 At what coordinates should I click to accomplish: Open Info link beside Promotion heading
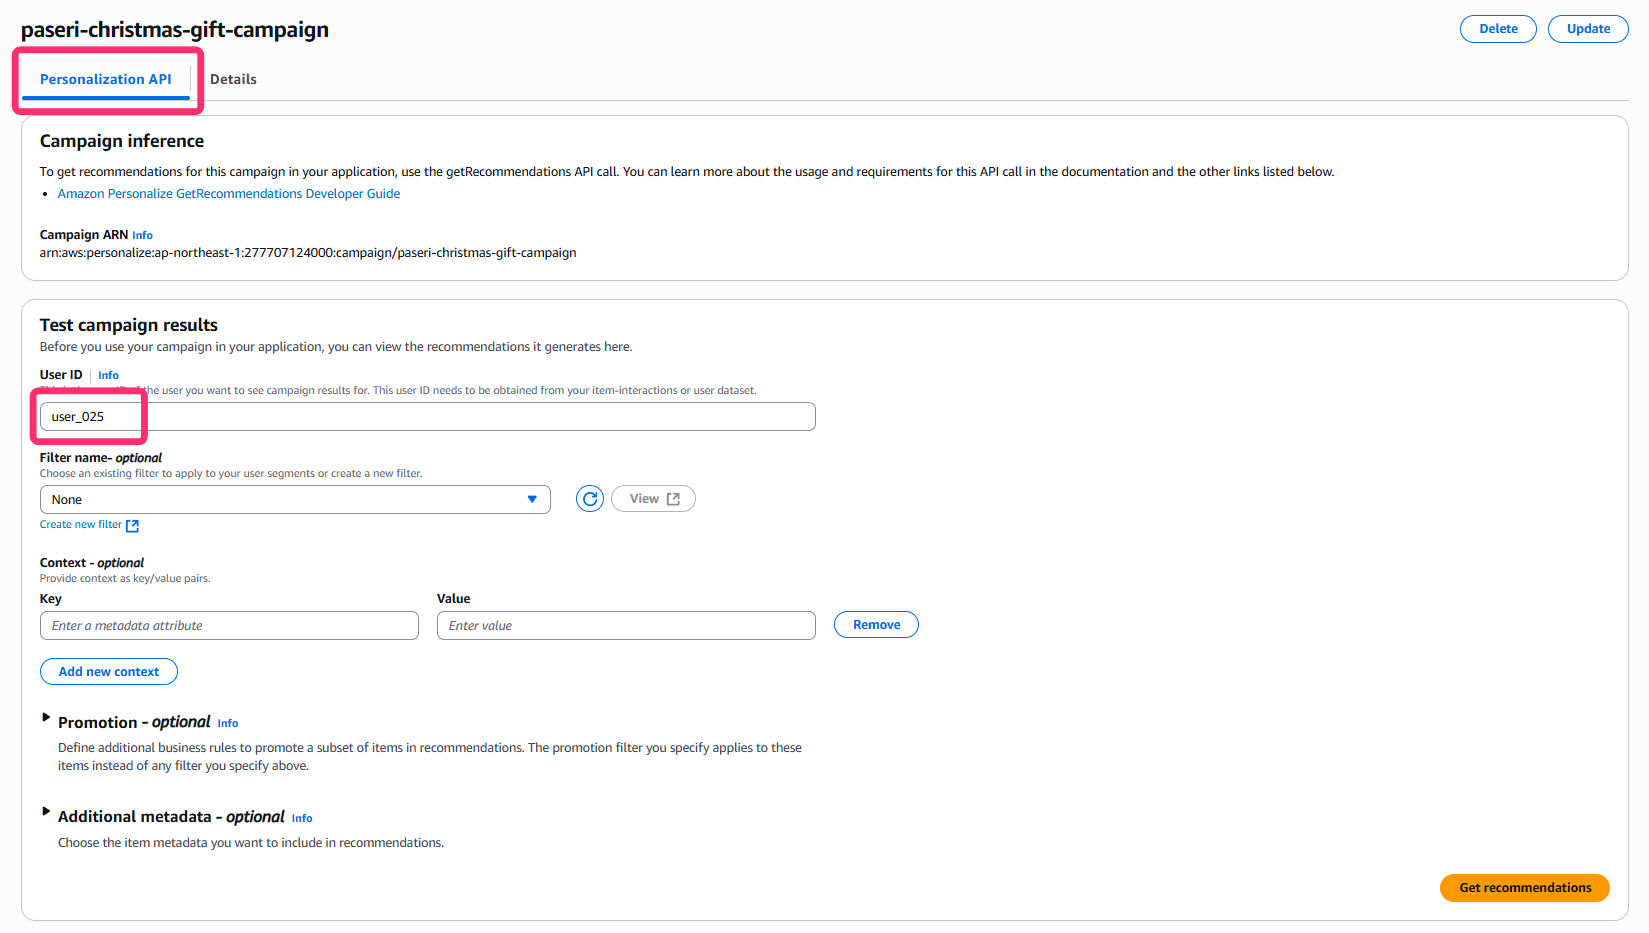pyautogui.click(x=228, y=724)
